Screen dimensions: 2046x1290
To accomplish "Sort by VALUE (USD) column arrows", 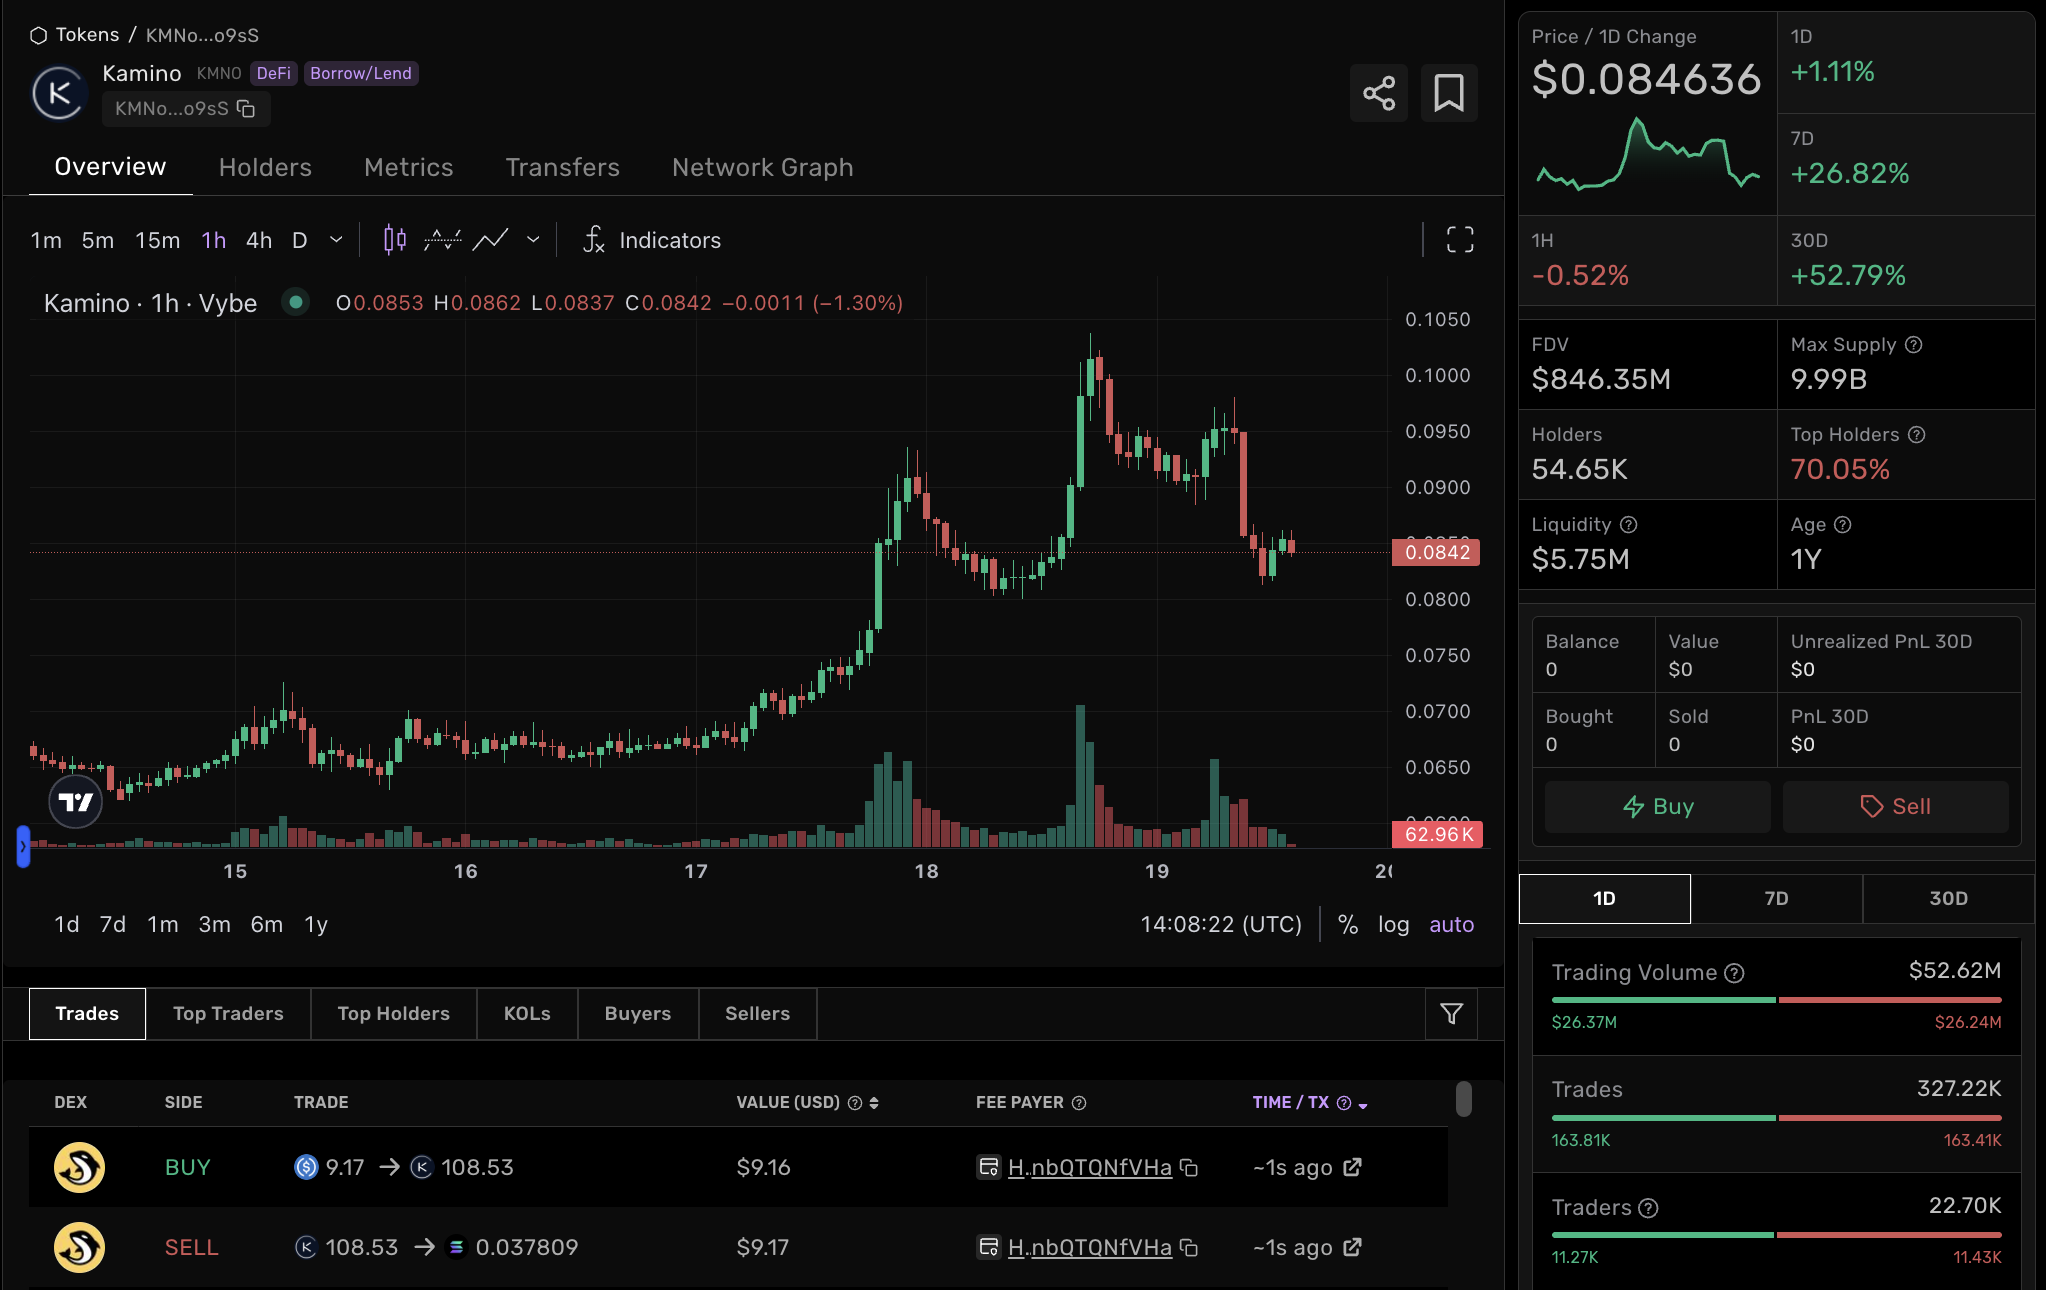I will (874, 1102).
